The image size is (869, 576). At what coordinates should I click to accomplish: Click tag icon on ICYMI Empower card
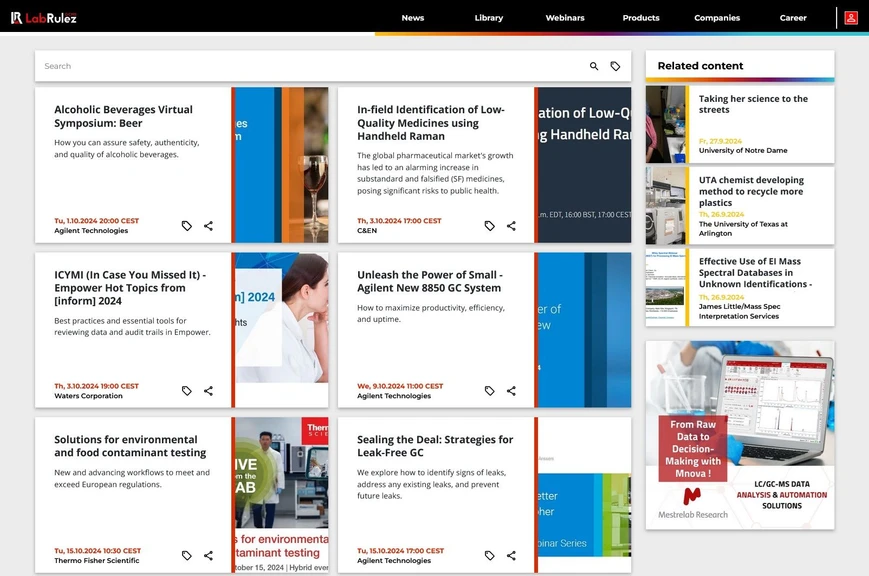[187, 391]
